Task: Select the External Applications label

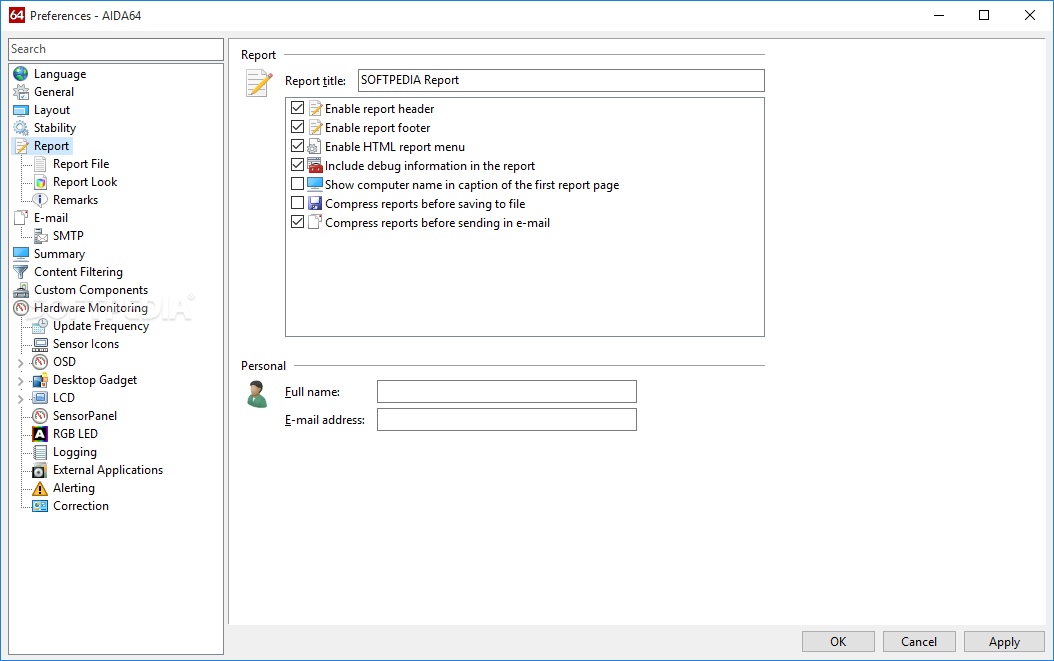Action: pyautogui.click(x=108, y=470)
